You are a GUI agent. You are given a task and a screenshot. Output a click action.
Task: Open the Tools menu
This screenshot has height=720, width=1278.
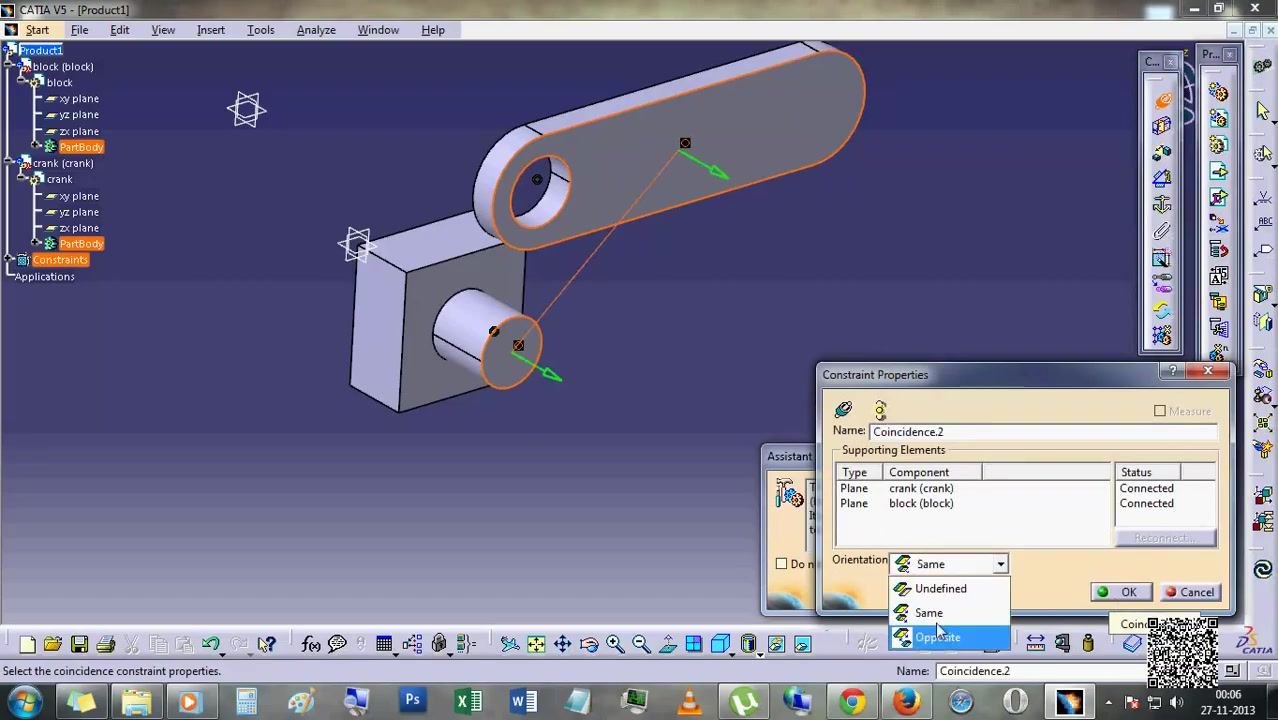pyautogui.click(x=261, y=30)
